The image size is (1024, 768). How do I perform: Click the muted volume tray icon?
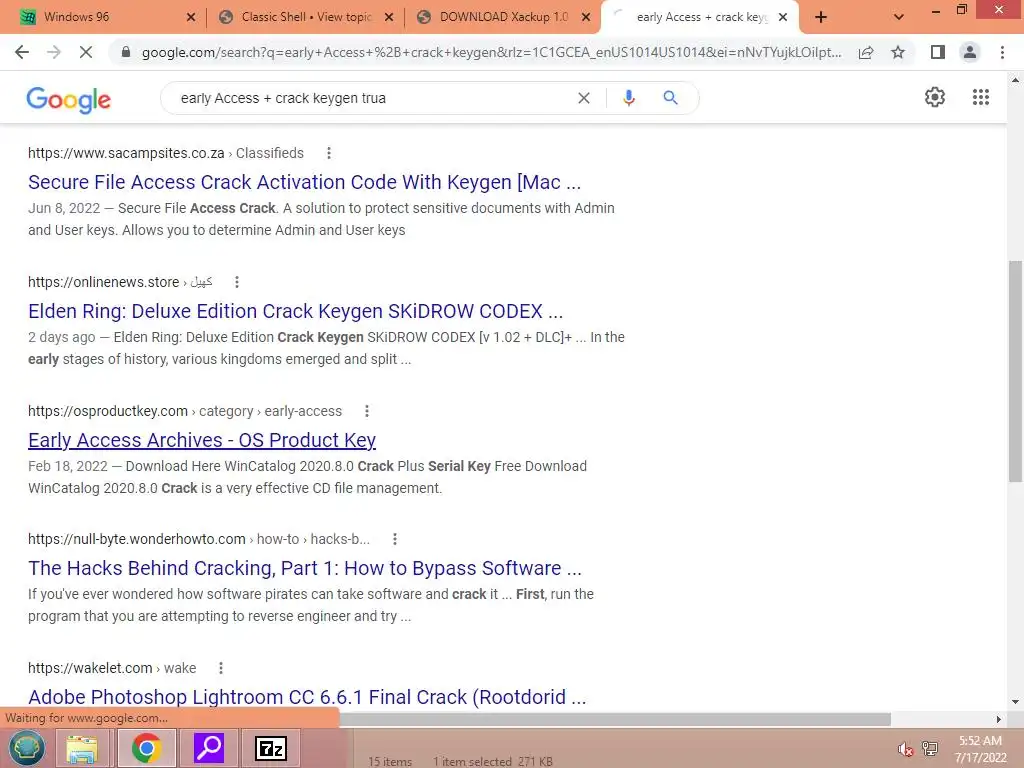coord(905,749)
